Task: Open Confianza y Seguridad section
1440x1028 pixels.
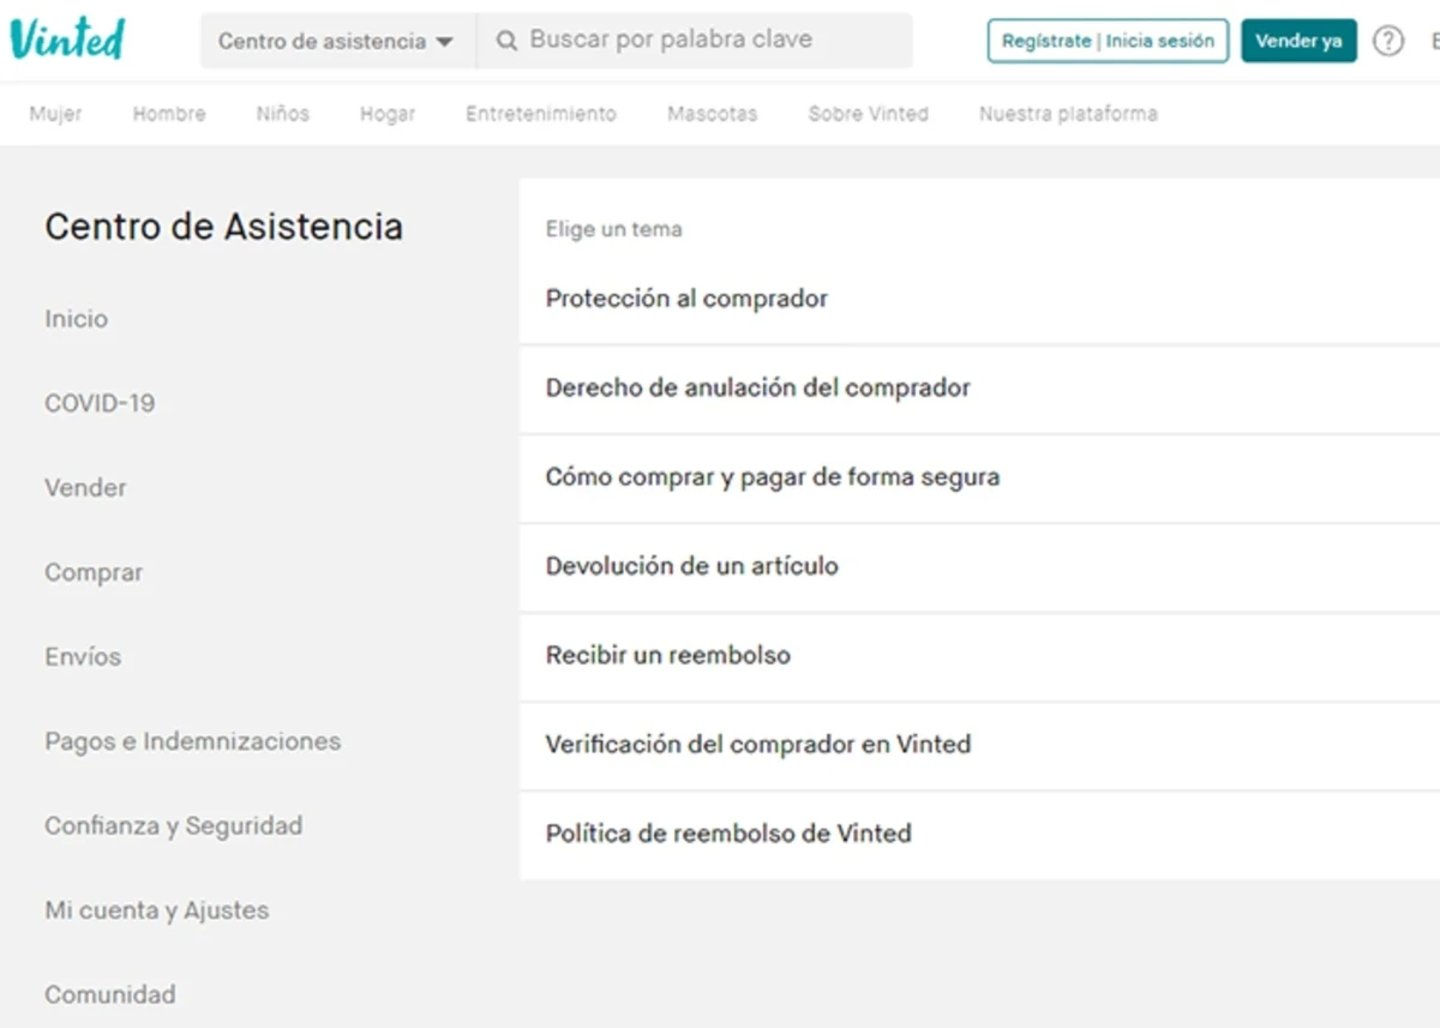Action: (x=174, y=826)
